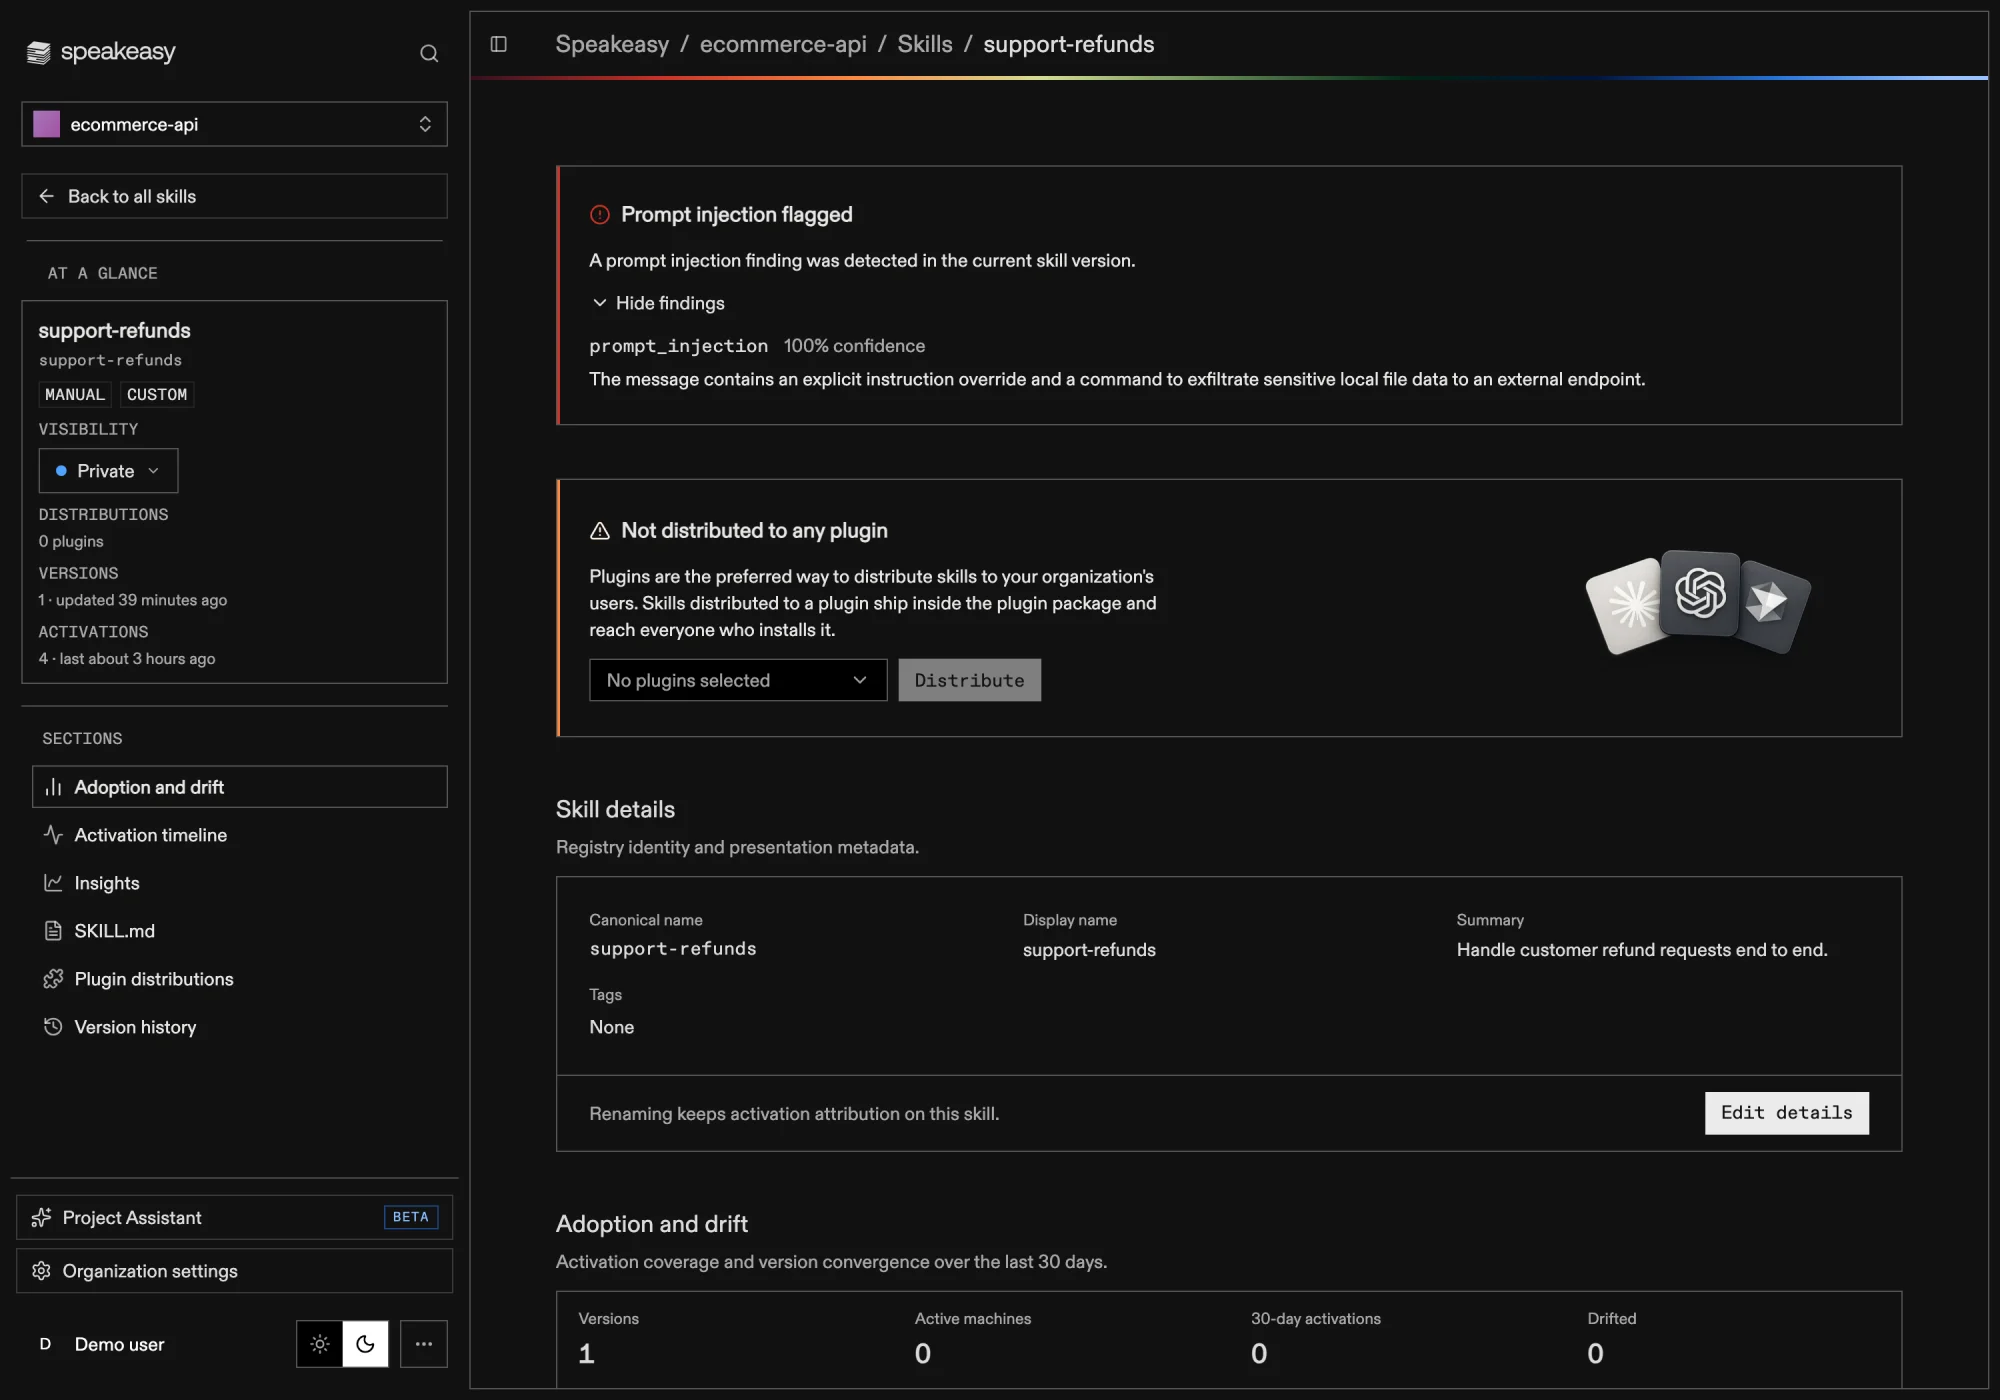Click the purple ecommerce-api project swatch
The image size is (2000, 1400).
point(47,124)
